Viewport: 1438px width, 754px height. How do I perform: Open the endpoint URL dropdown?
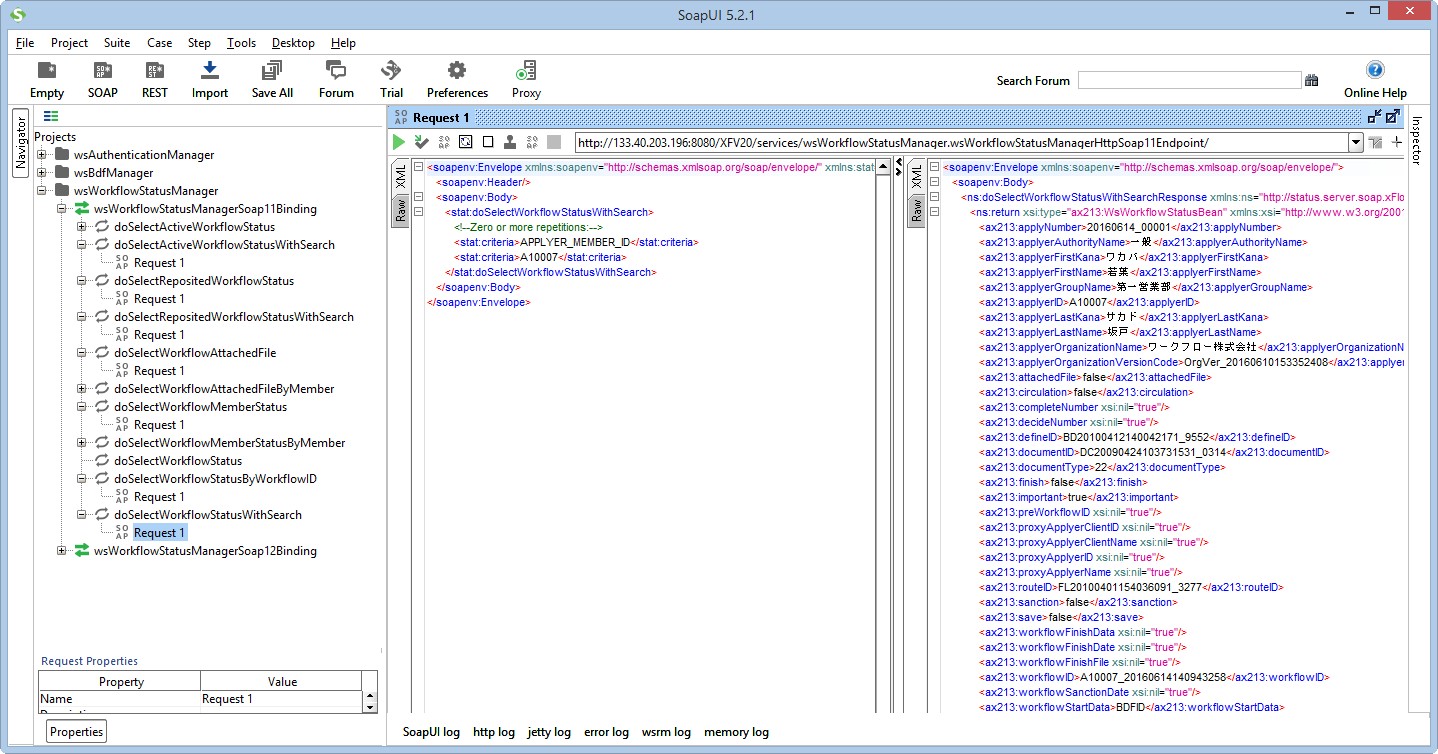[1358, 141]
